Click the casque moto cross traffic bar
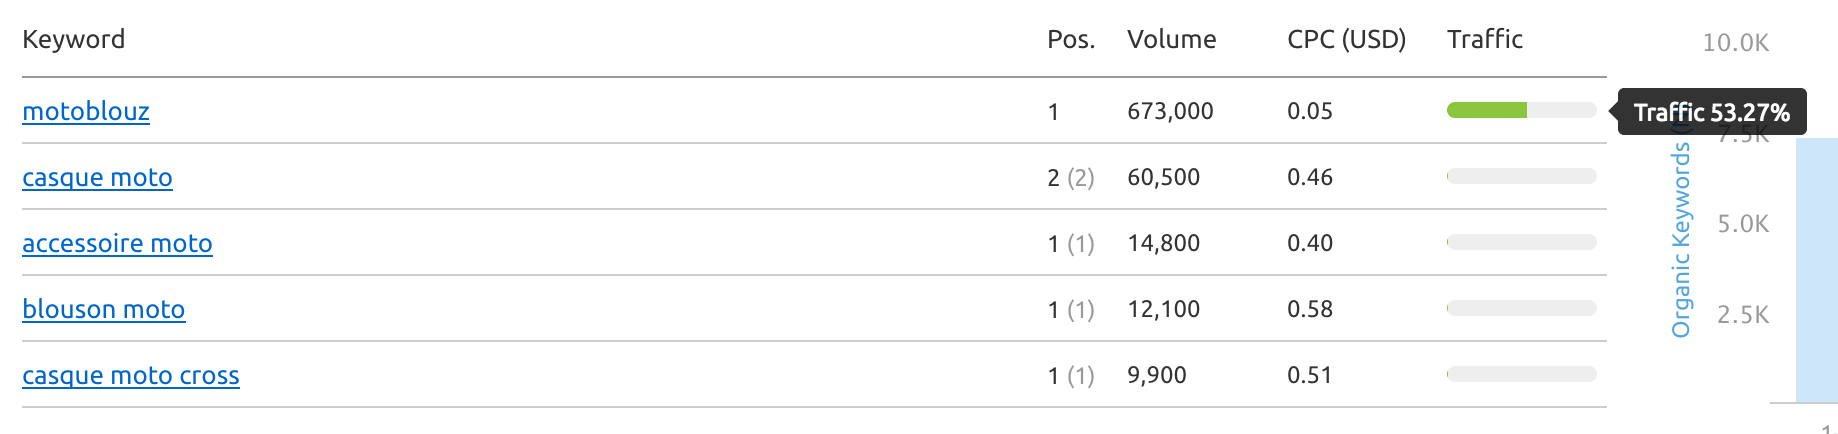The image size is (1838, 434). (1522, 374)
